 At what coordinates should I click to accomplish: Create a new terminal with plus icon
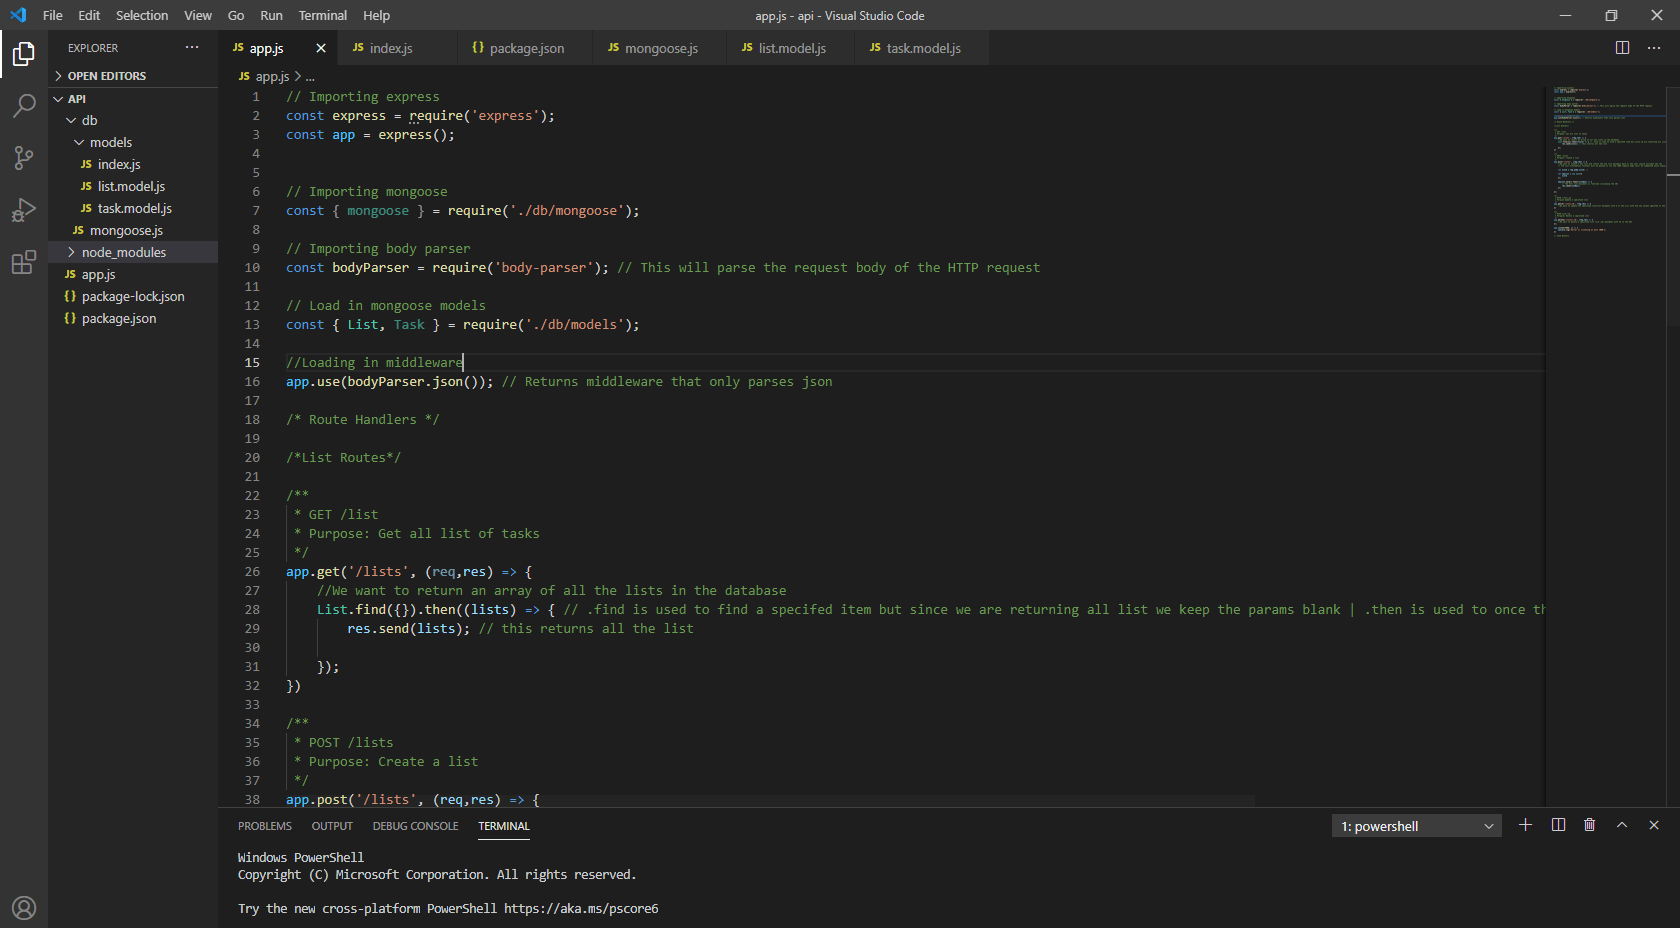tap(1525, 825)
